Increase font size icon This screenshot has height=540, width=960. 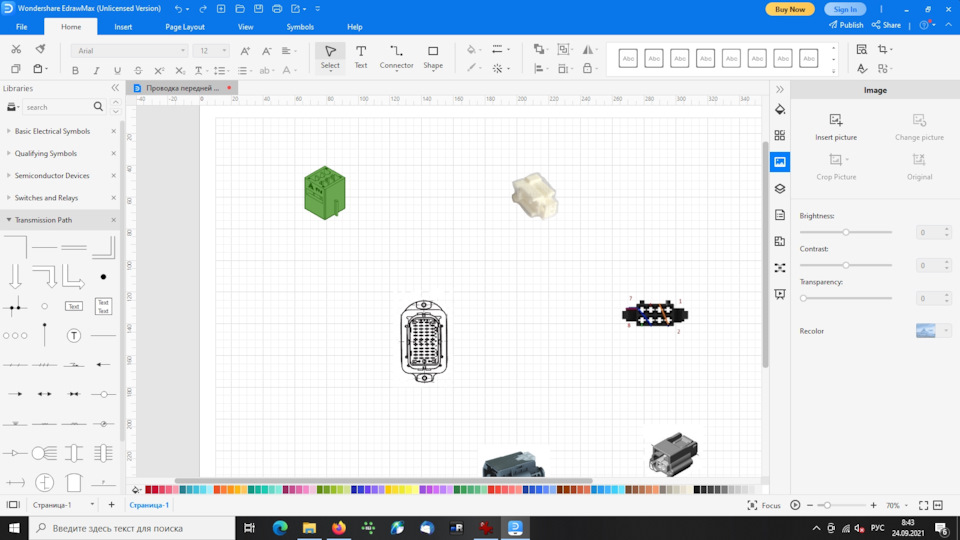[x=245, y=51]
